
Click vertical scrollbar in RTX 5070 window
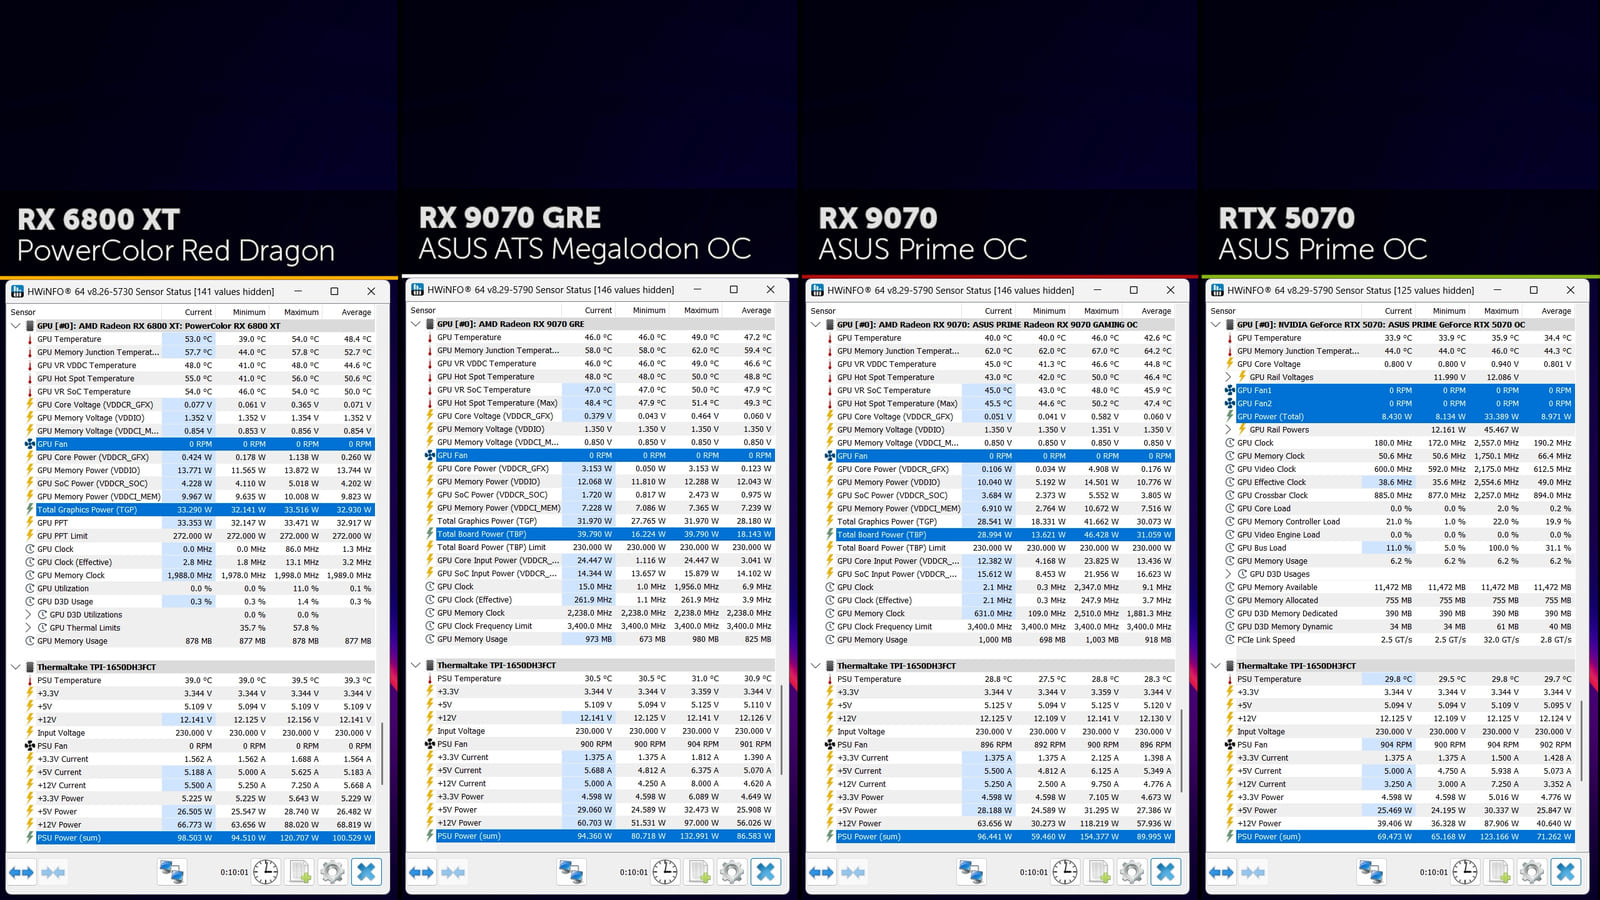coord(1581,740)
